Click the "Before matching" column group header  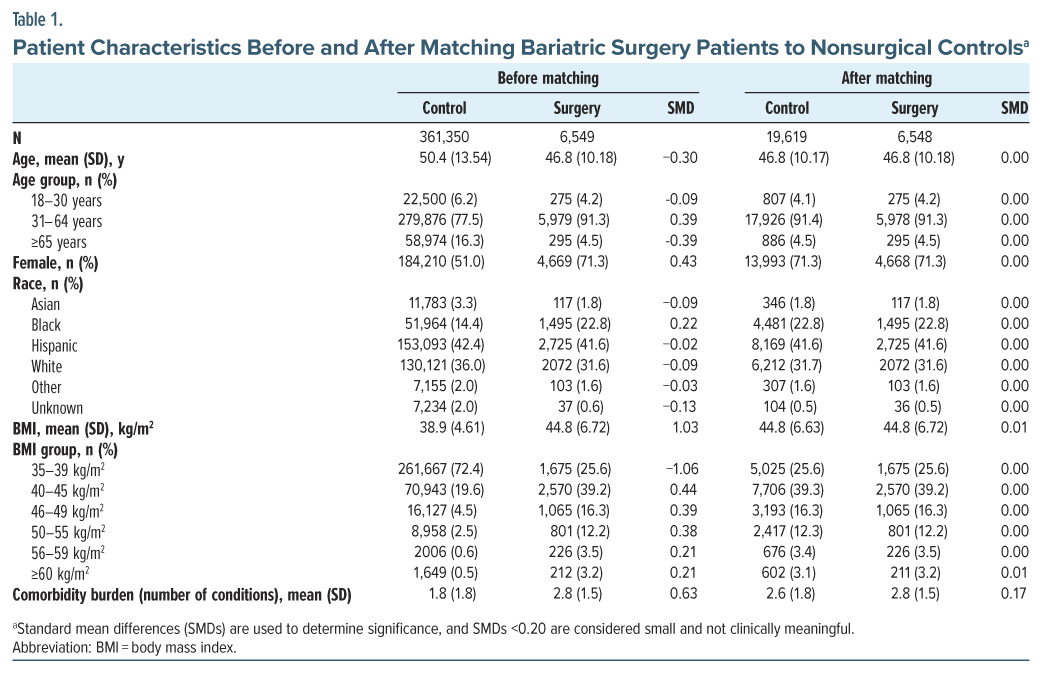[x=548, y=78]
